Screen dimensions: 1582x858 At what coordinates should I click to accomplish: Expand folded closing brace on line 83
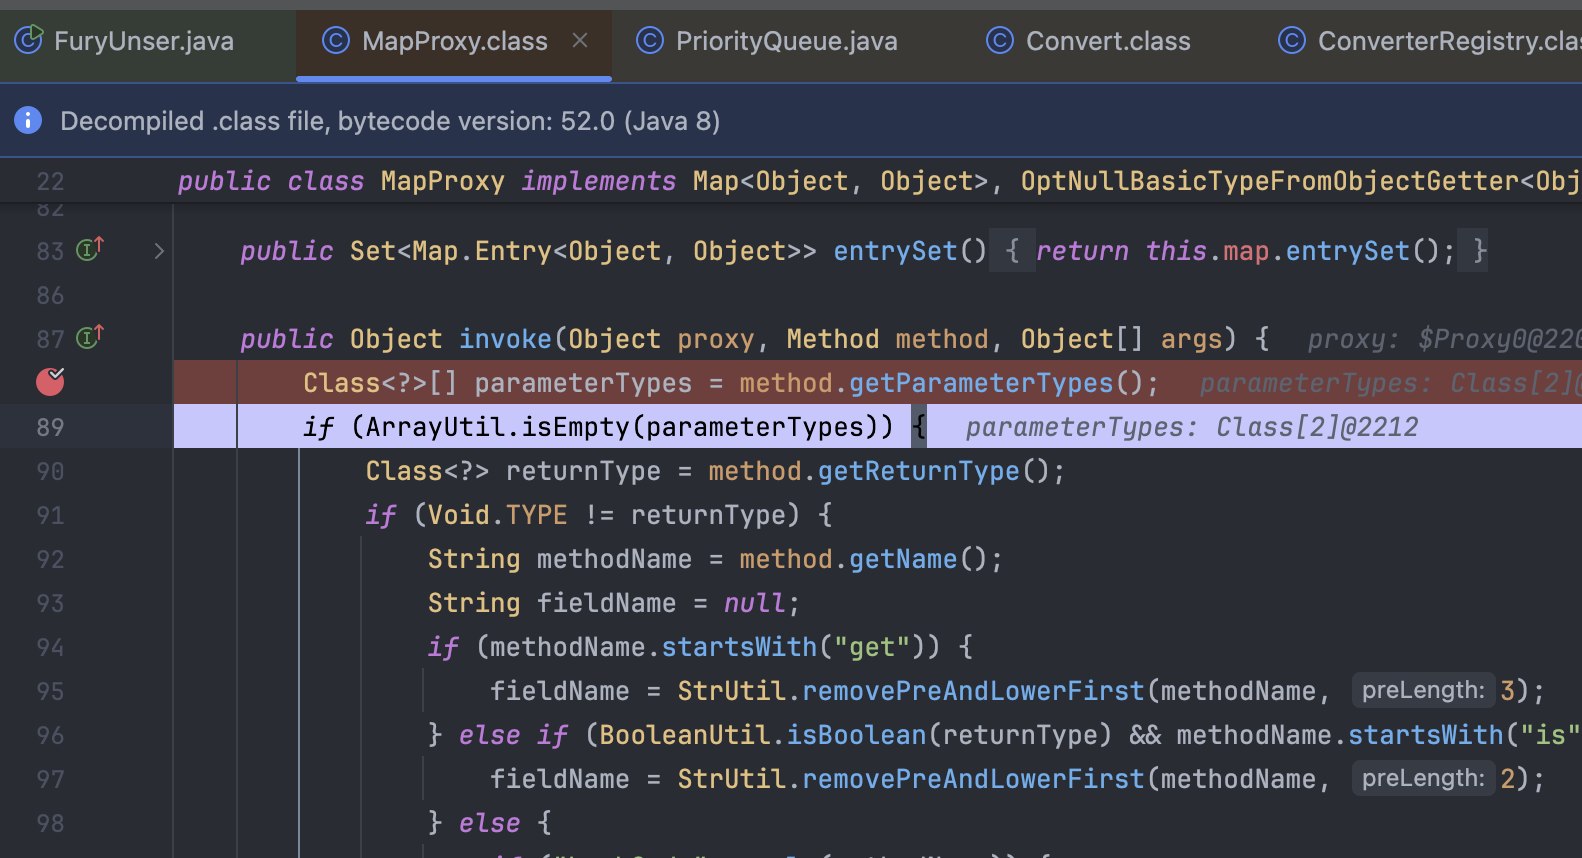1479,251
